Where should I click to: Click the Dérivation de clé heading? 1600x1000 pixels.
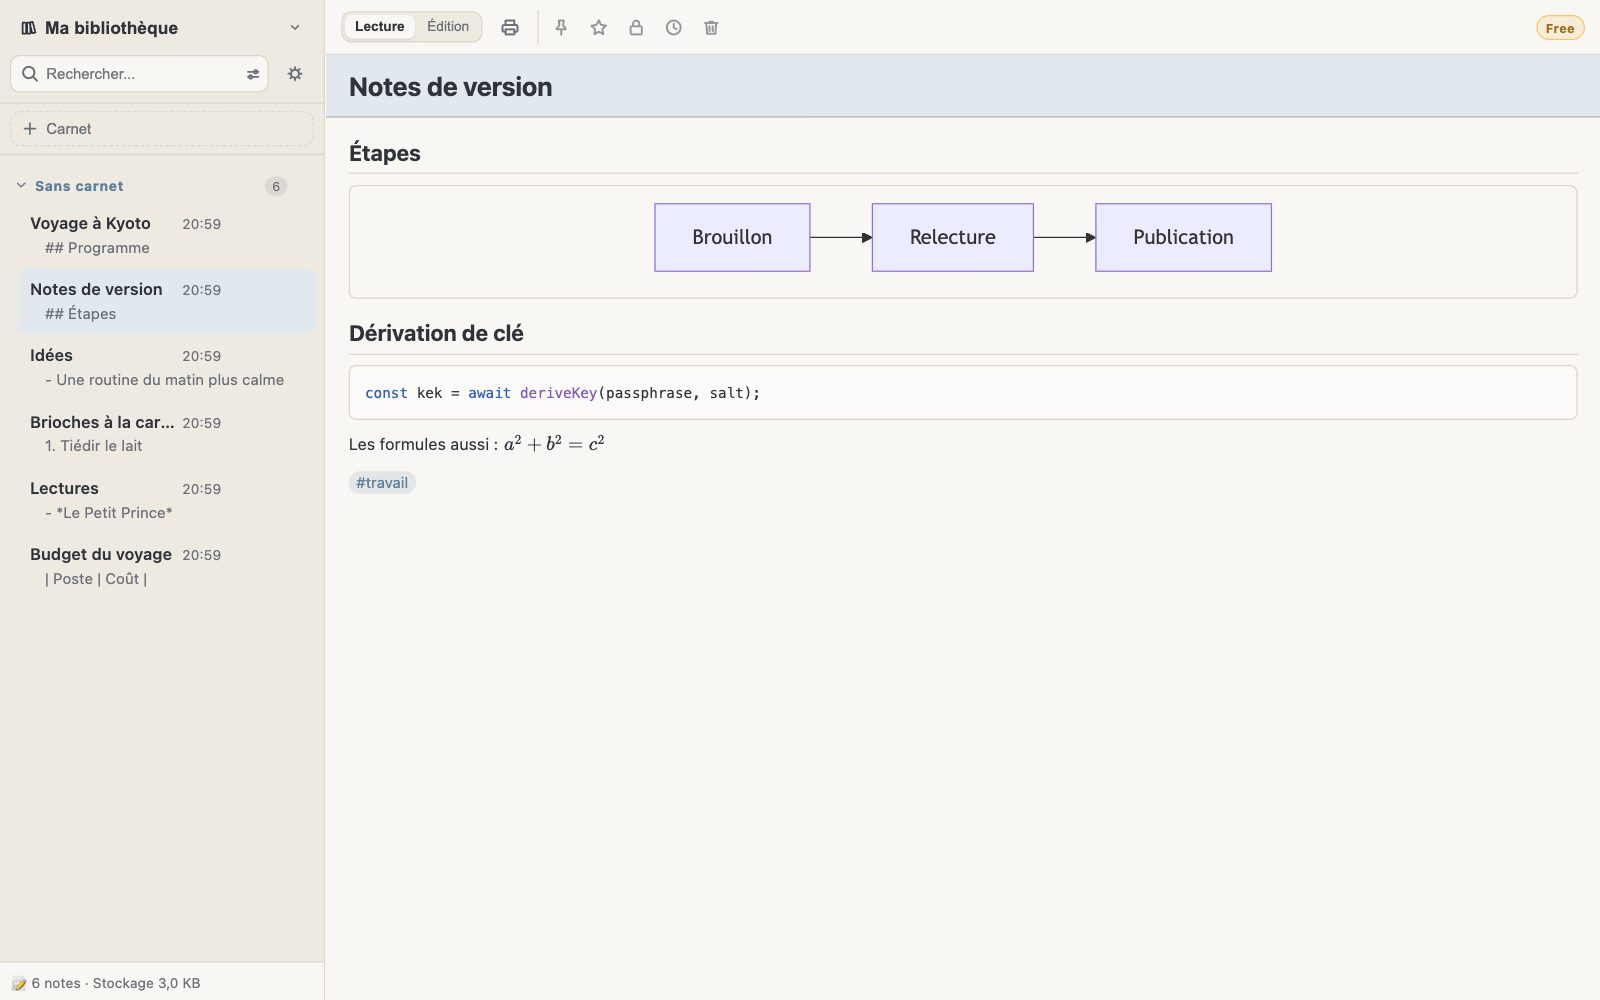pyautogui.click(x=436, y=333)
